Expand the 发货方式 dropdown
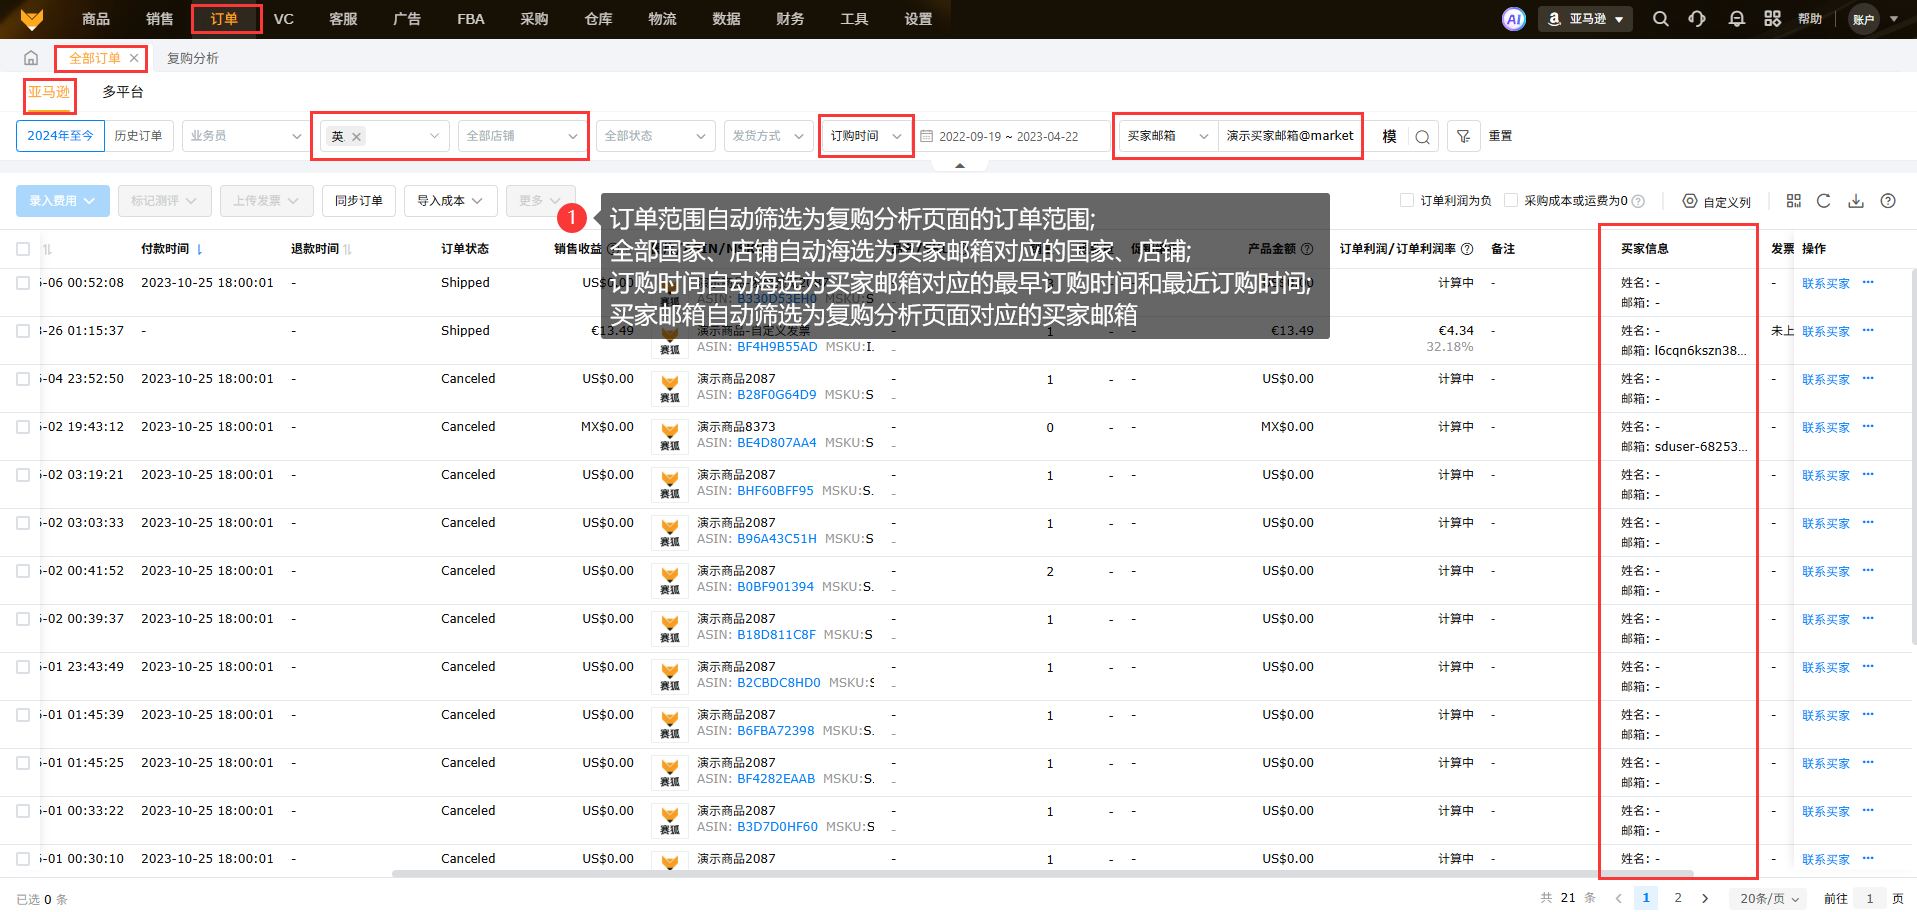 pyautogui.click(x=768, y=136)
